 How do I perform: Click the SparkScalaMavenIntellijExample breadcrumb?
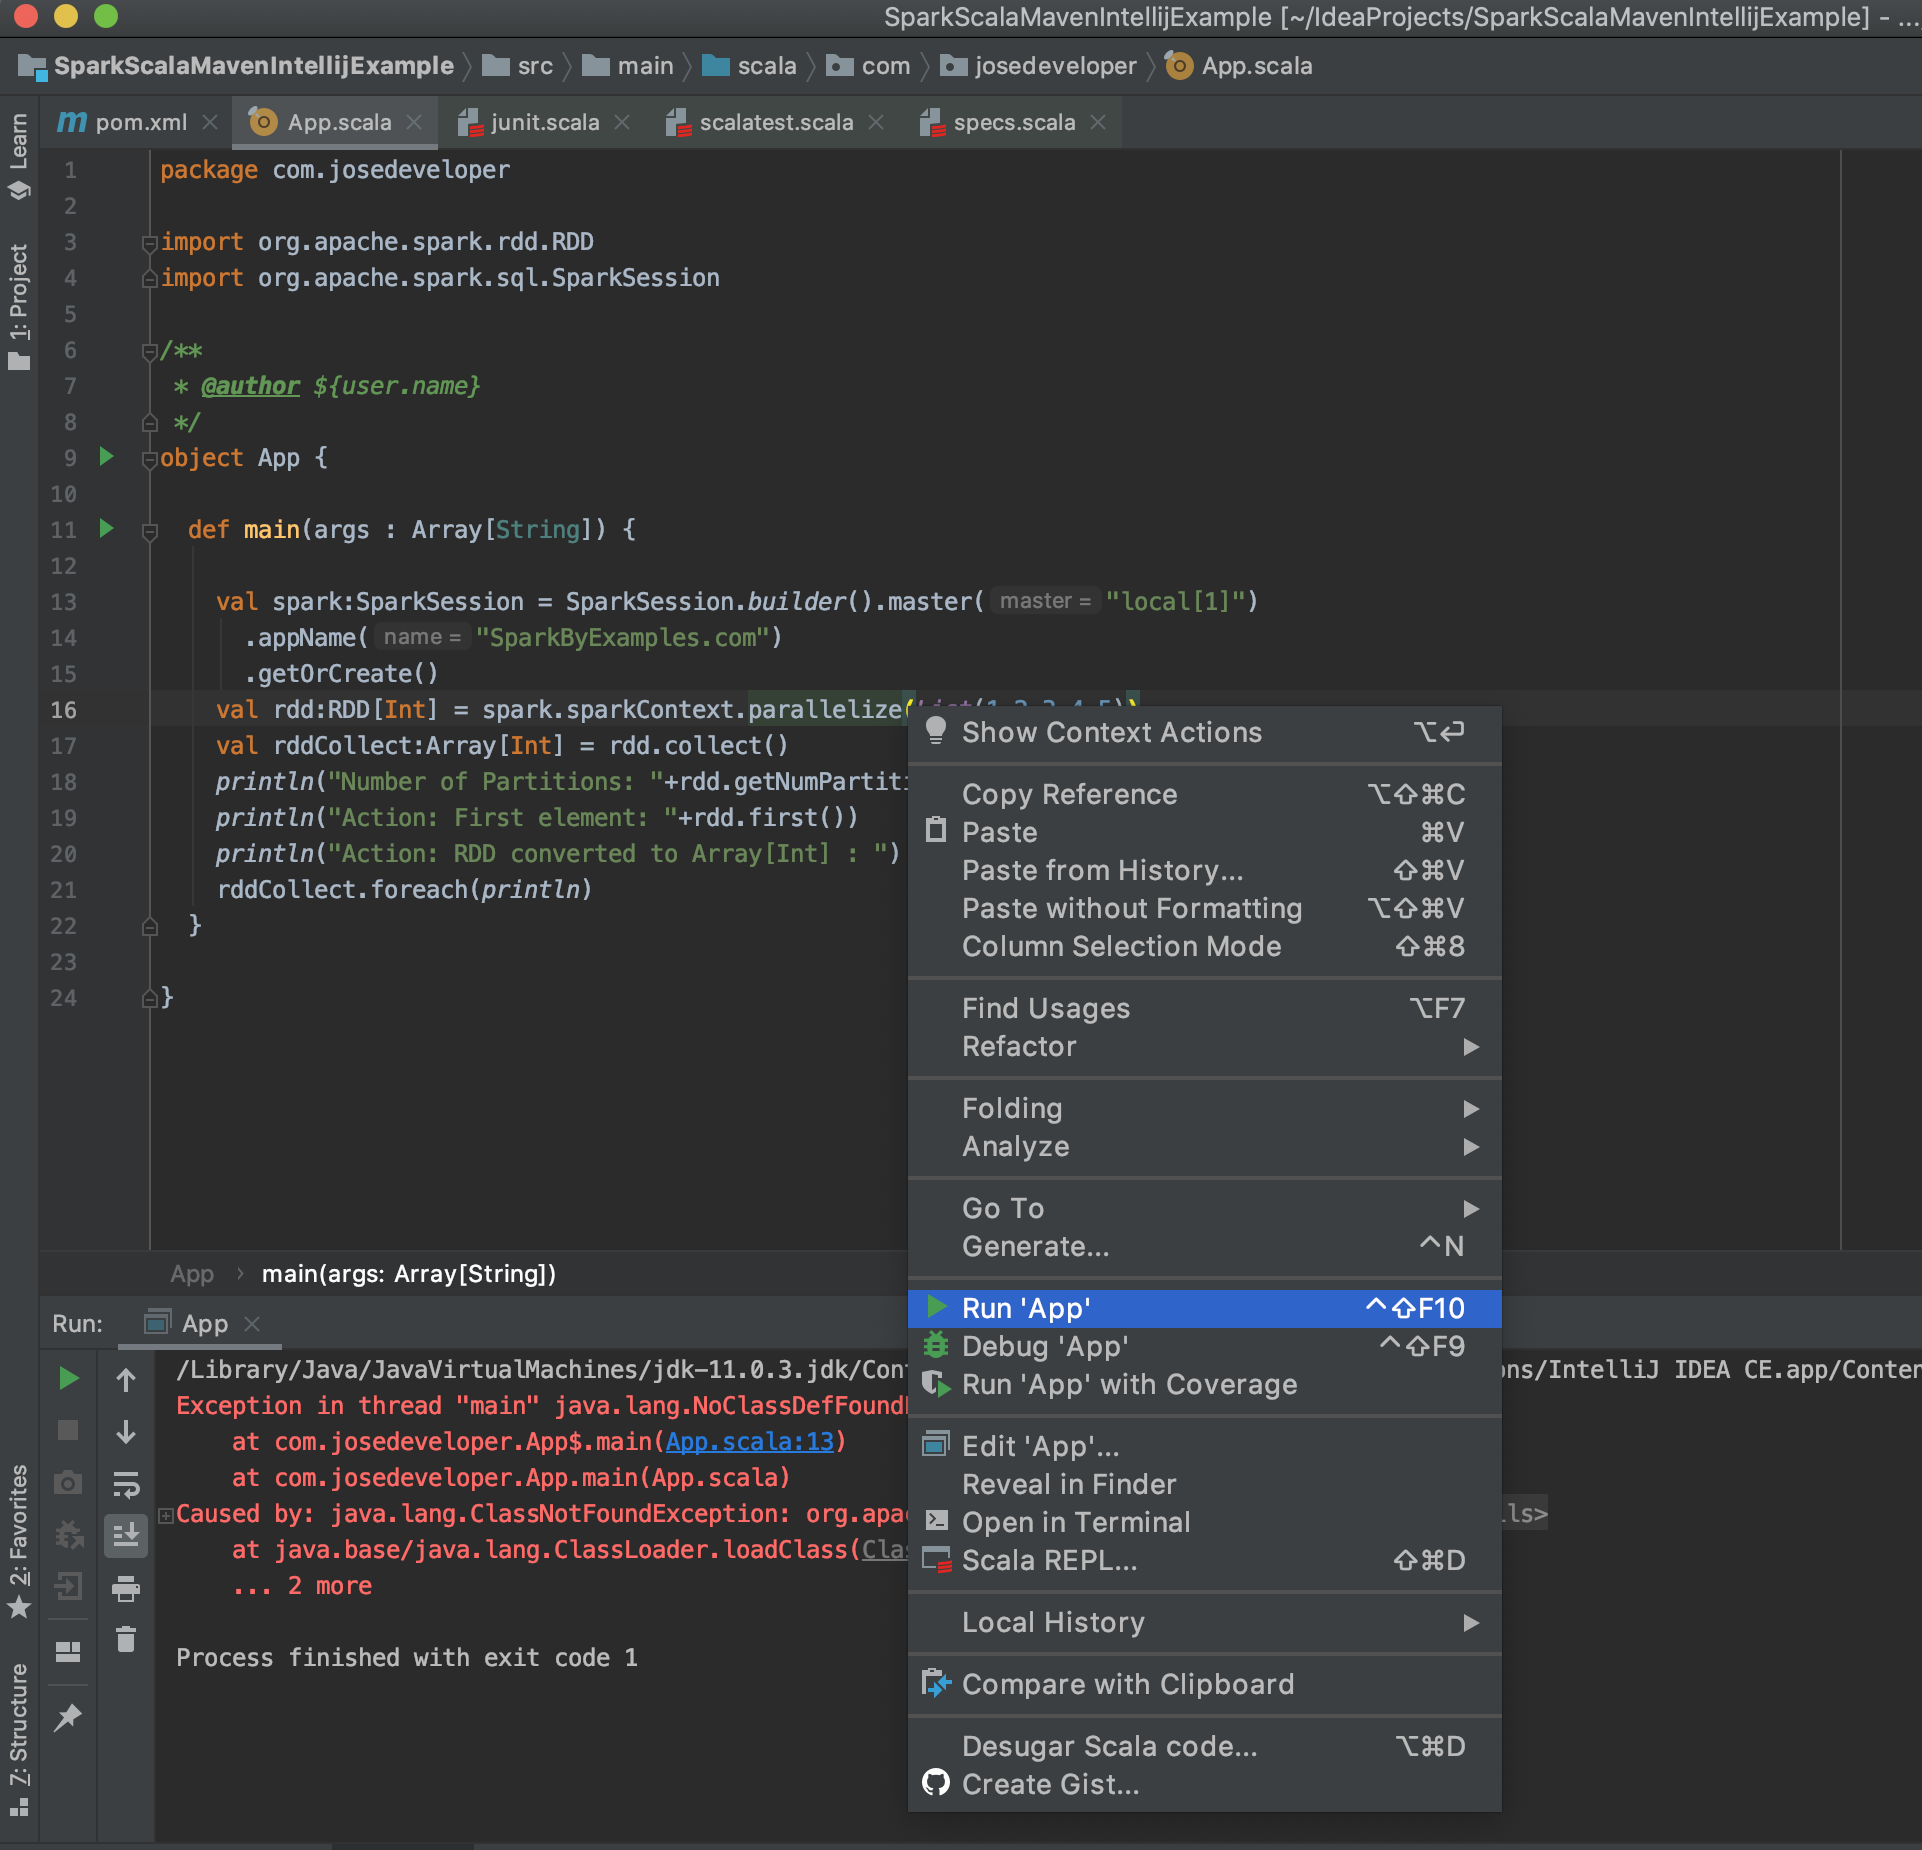tap(237, 66)
